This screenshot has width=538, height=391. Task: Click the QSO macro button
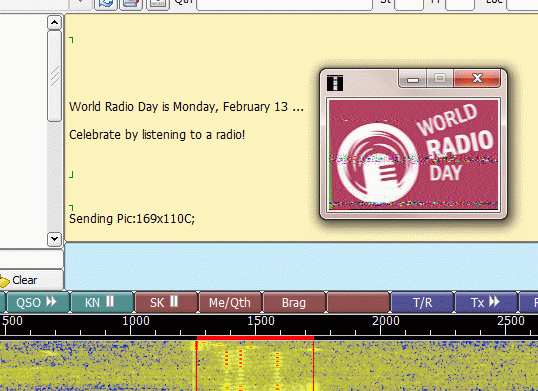click(38, 303)
